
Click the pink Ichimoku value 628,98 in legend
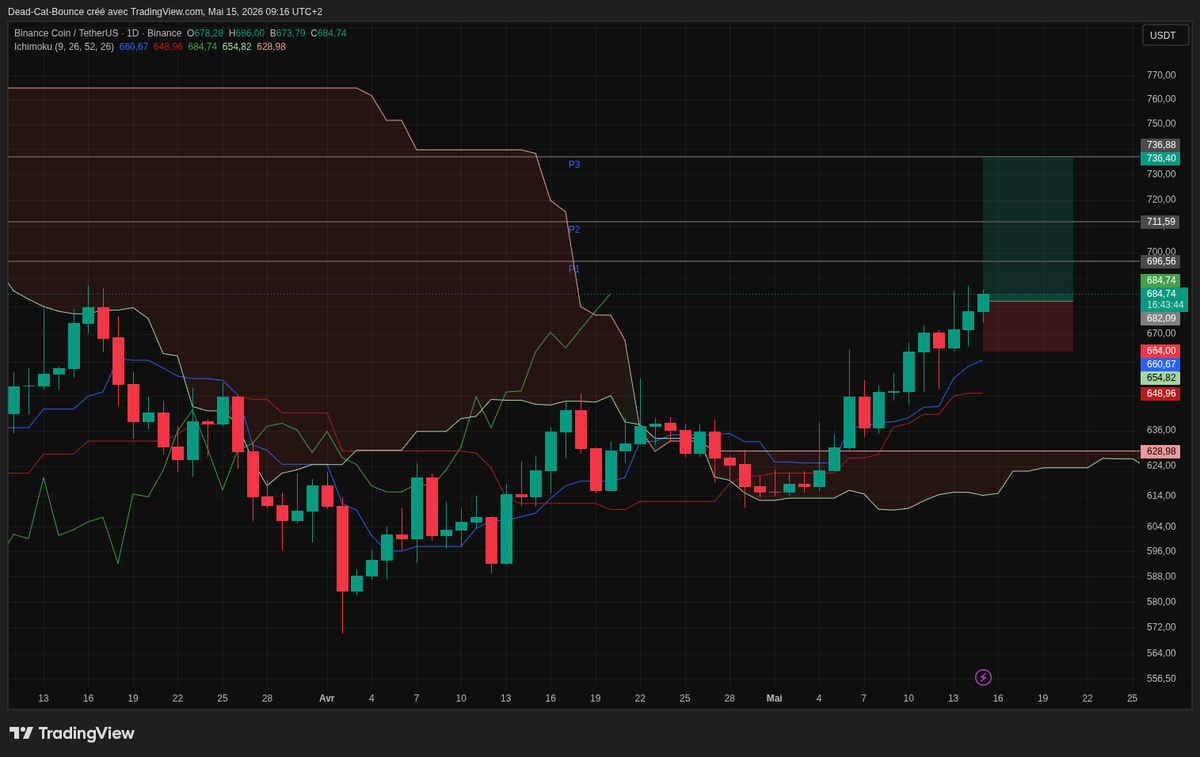[271, 46]
